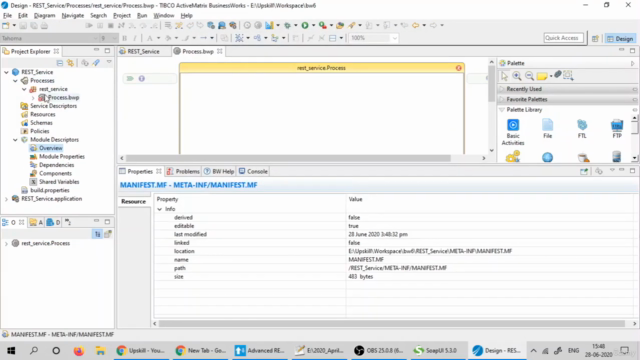Open the File menu
Screen dimensions: 640x360
tap(7, 16)
